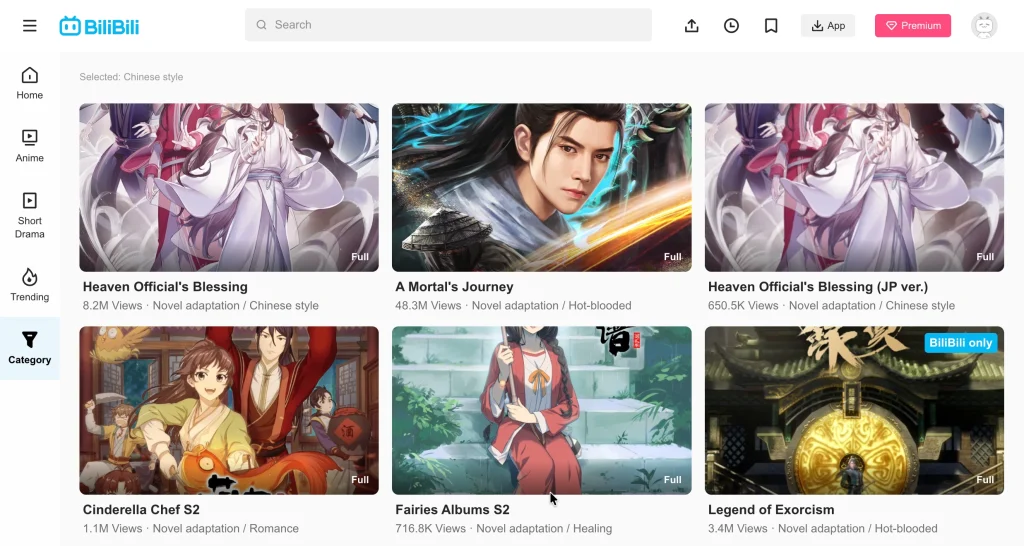The image size is (1024, 546).
Task: Open Trending in sidebar
Action: tap(29, 285)
